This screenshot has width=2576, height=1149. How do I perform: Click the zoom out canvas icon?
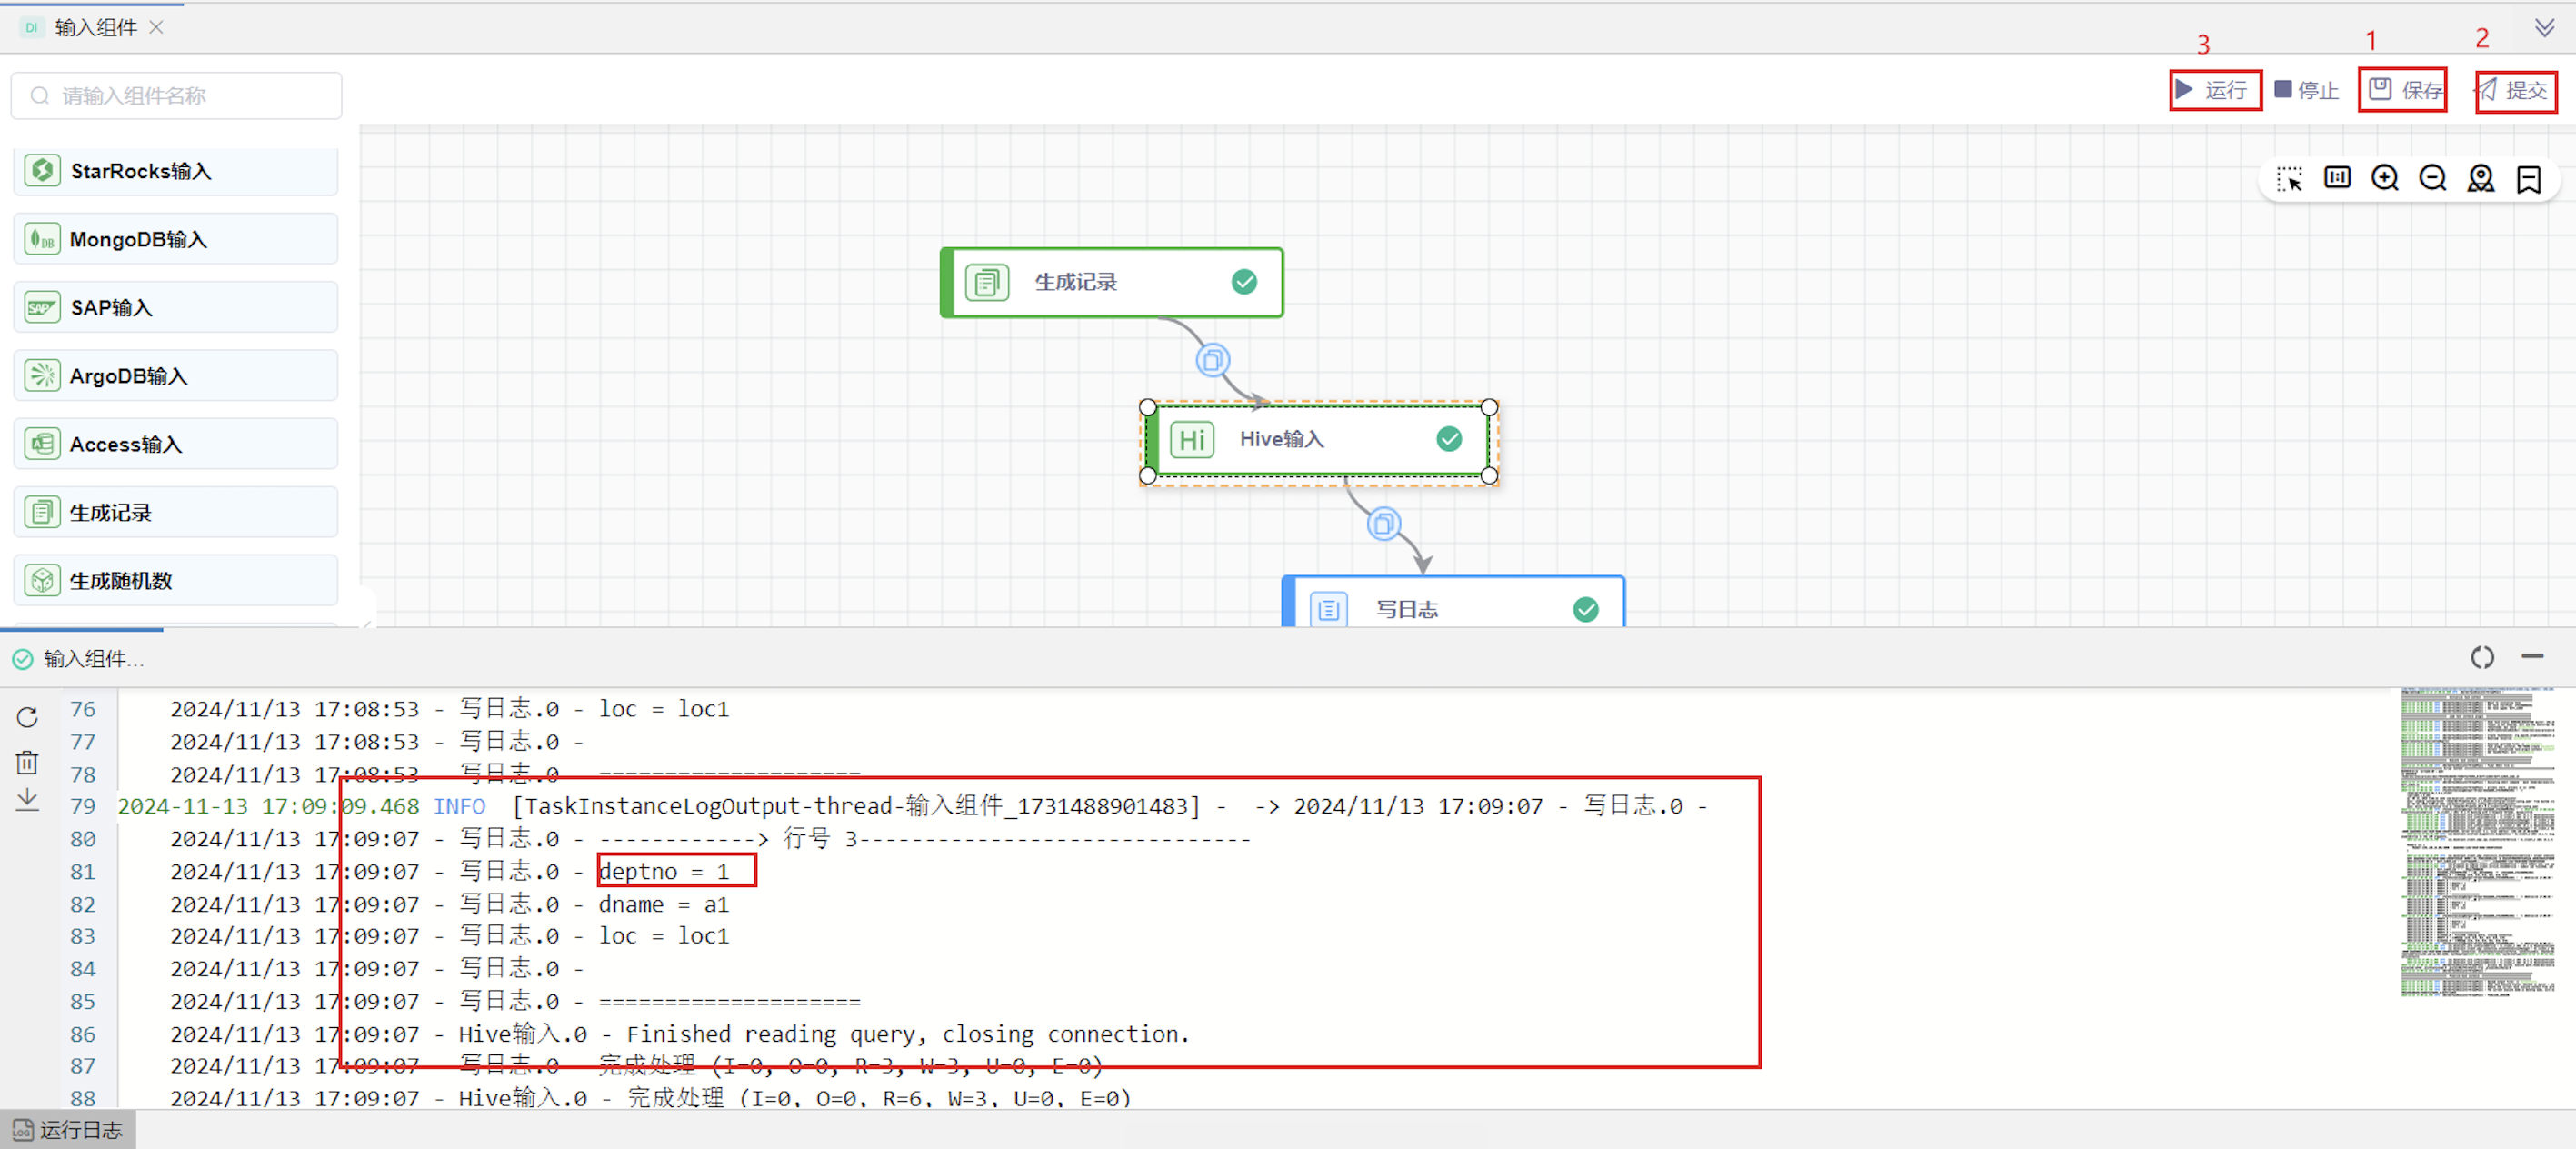[2432, 178]
